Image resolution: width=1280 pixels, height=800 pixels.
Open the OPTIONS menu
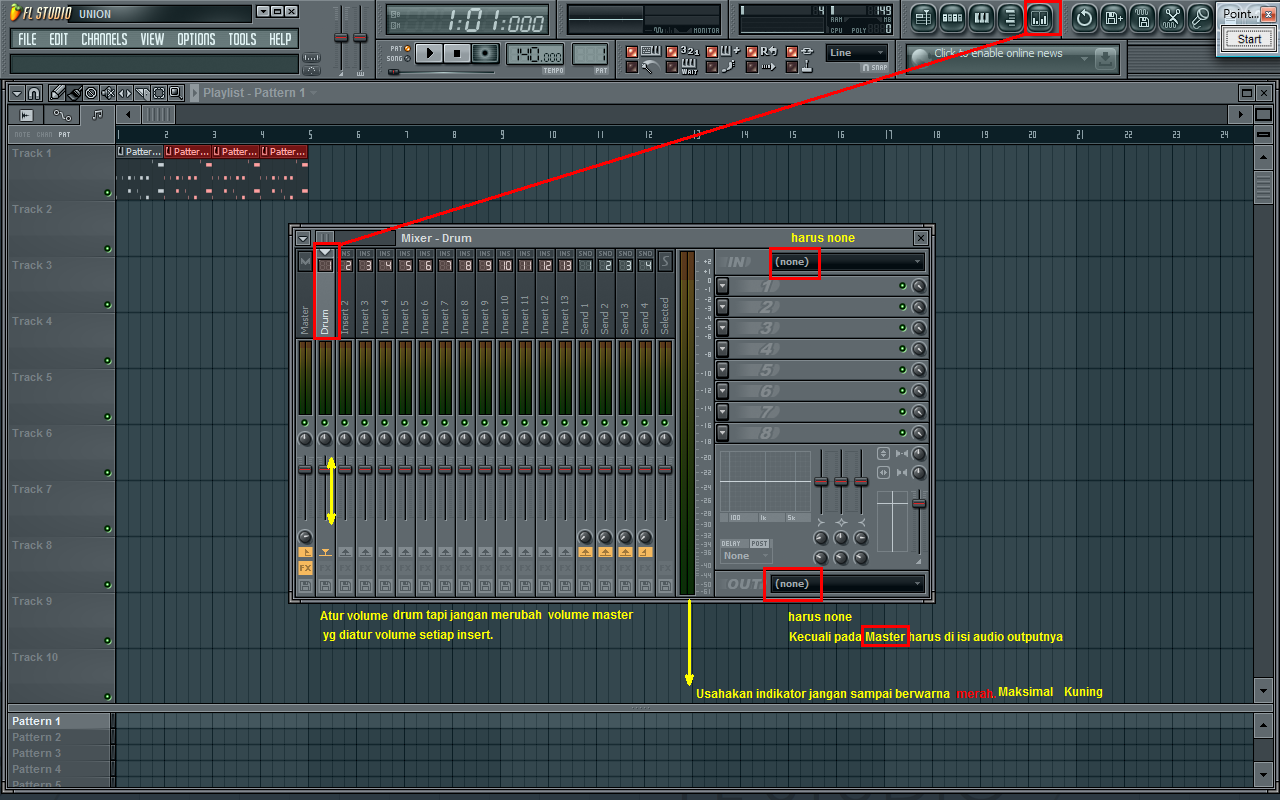(x=196, y=39)
